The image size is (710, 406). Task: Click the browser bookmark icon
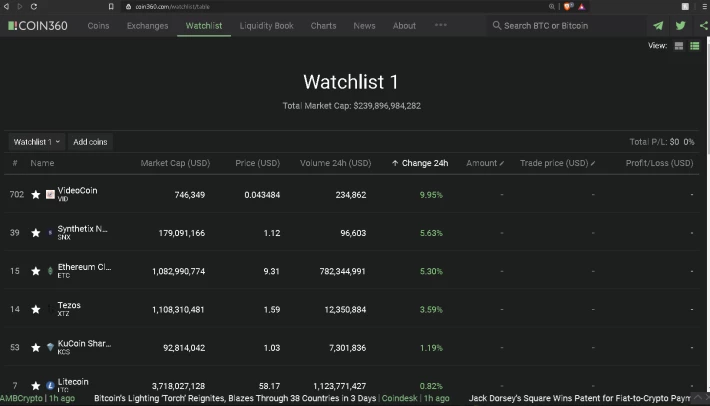[x=111, y=6]
